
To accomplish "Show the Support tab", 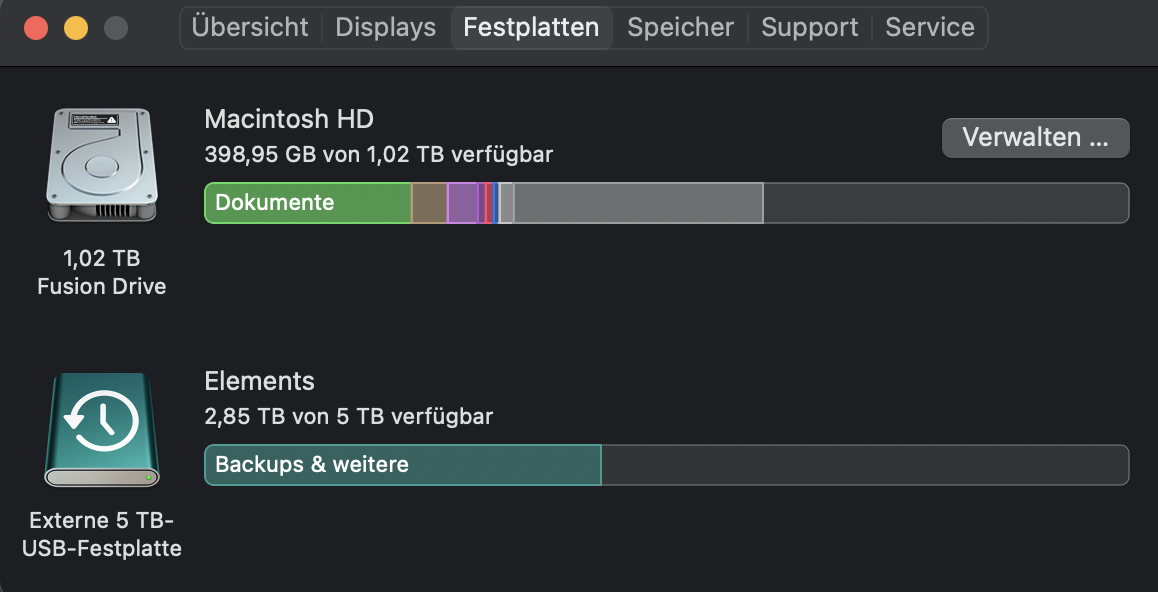I will [x=809, y=27].
